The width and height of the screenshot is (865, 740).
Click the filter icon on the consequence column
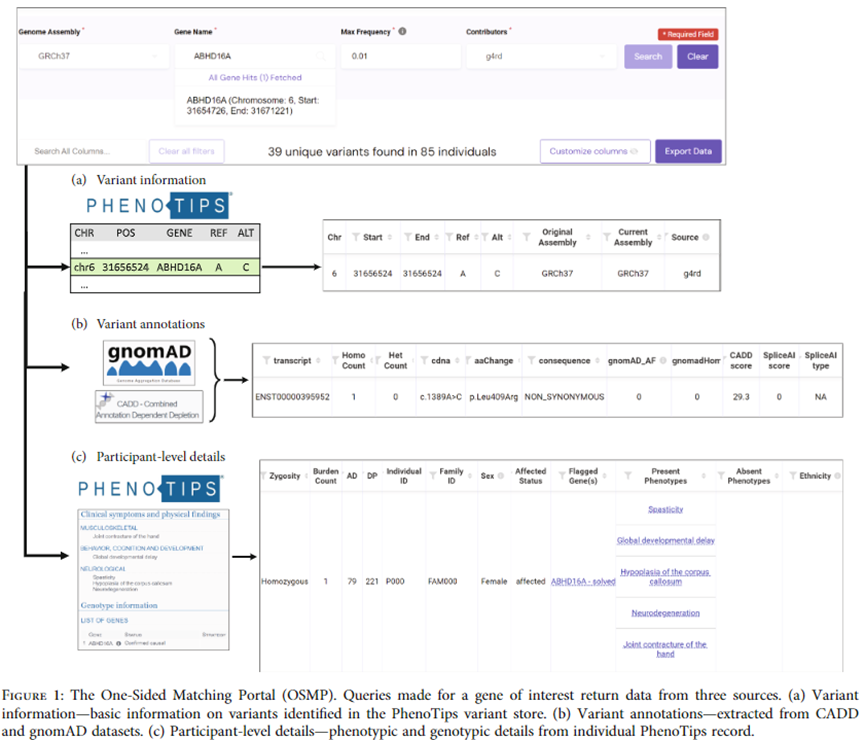[x=531, y=361]
